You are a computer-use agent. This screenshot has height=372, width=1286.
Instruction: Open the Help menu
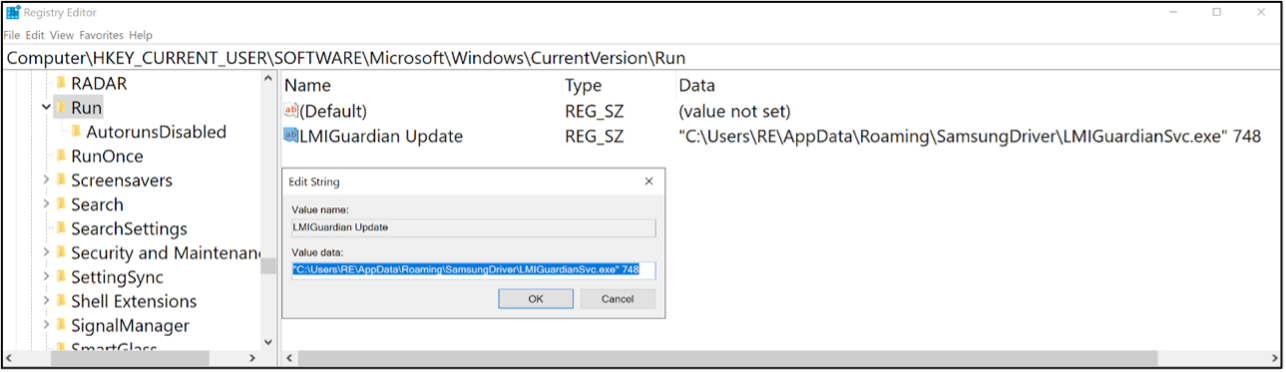point(141,35)
